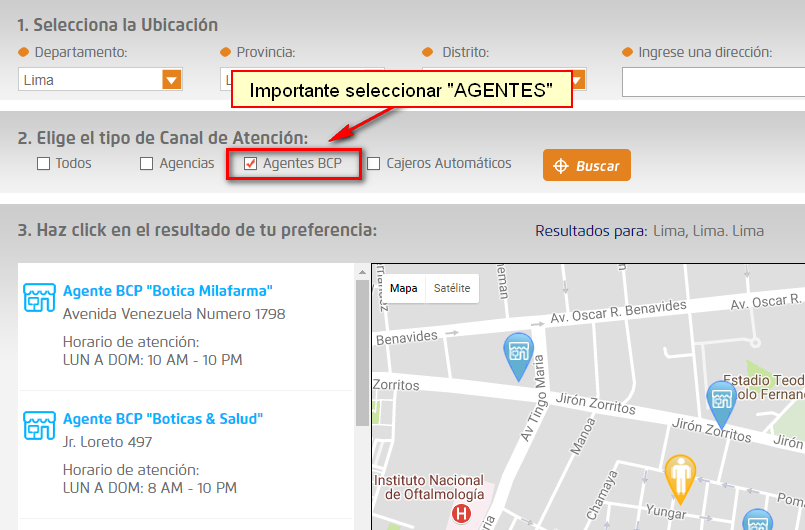This screenshot has width=805, height=530.
Task: Click the red hospital H icon
Action: tap(461, 514)
